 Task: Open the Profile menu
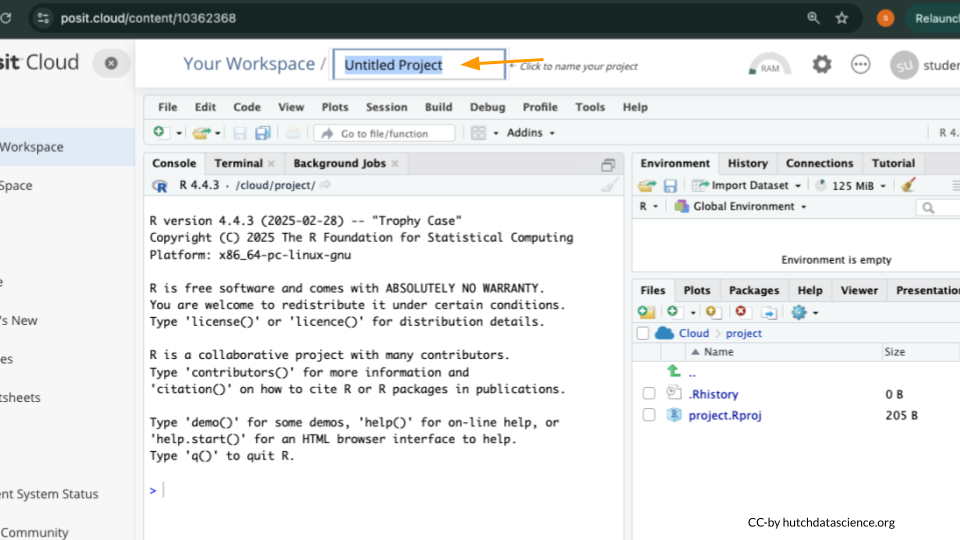pos(540,107)
